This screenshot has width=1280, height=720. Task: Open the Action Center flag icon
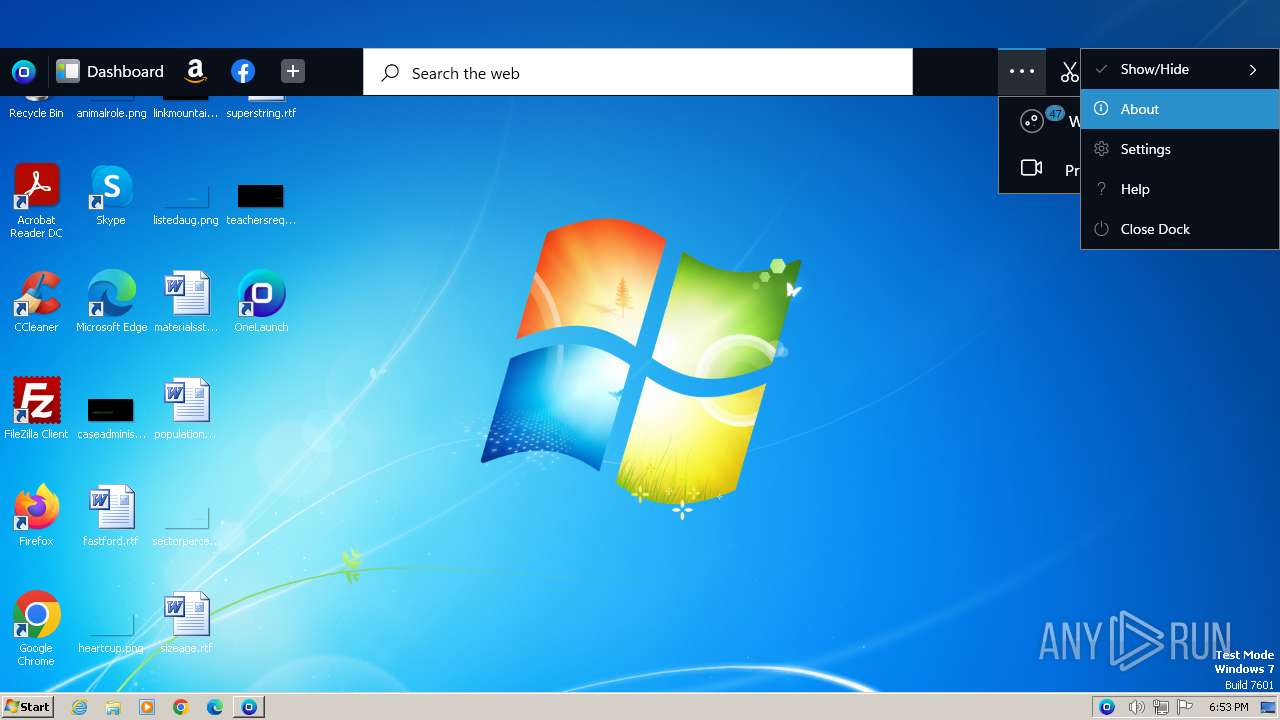1187,707
